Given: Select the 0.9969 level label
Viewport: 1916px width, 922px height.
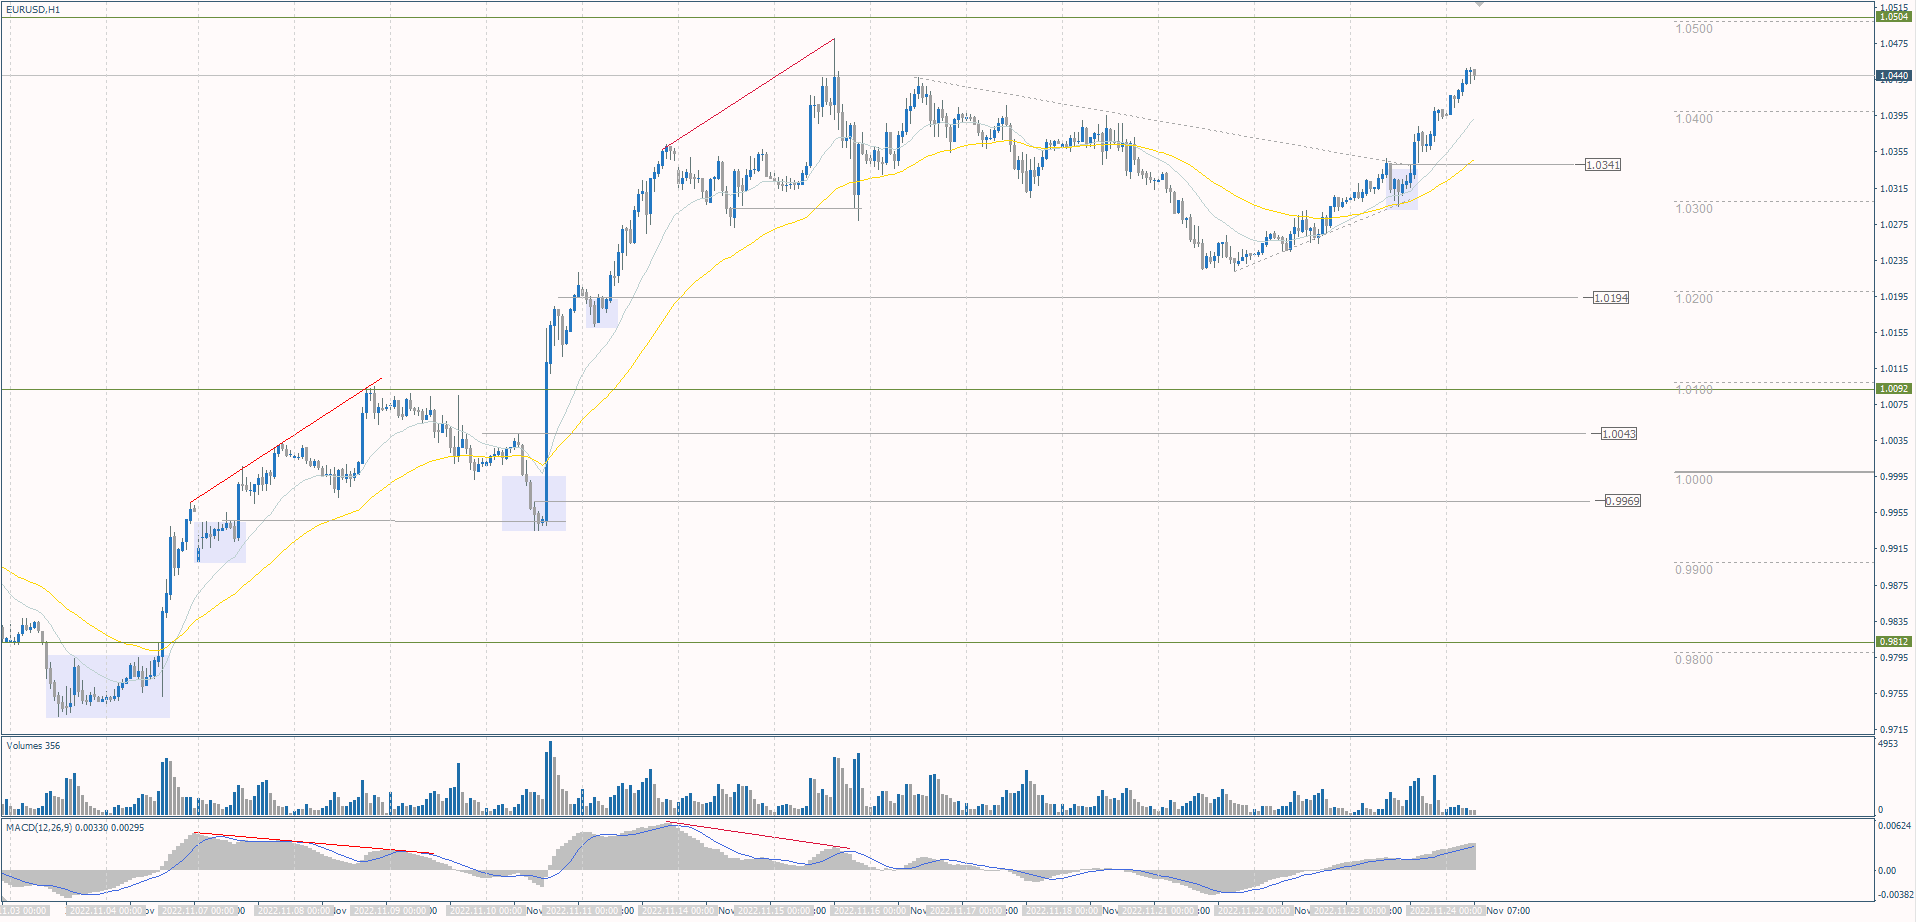Looking at the screenshot, I should tap(1623, 501).
